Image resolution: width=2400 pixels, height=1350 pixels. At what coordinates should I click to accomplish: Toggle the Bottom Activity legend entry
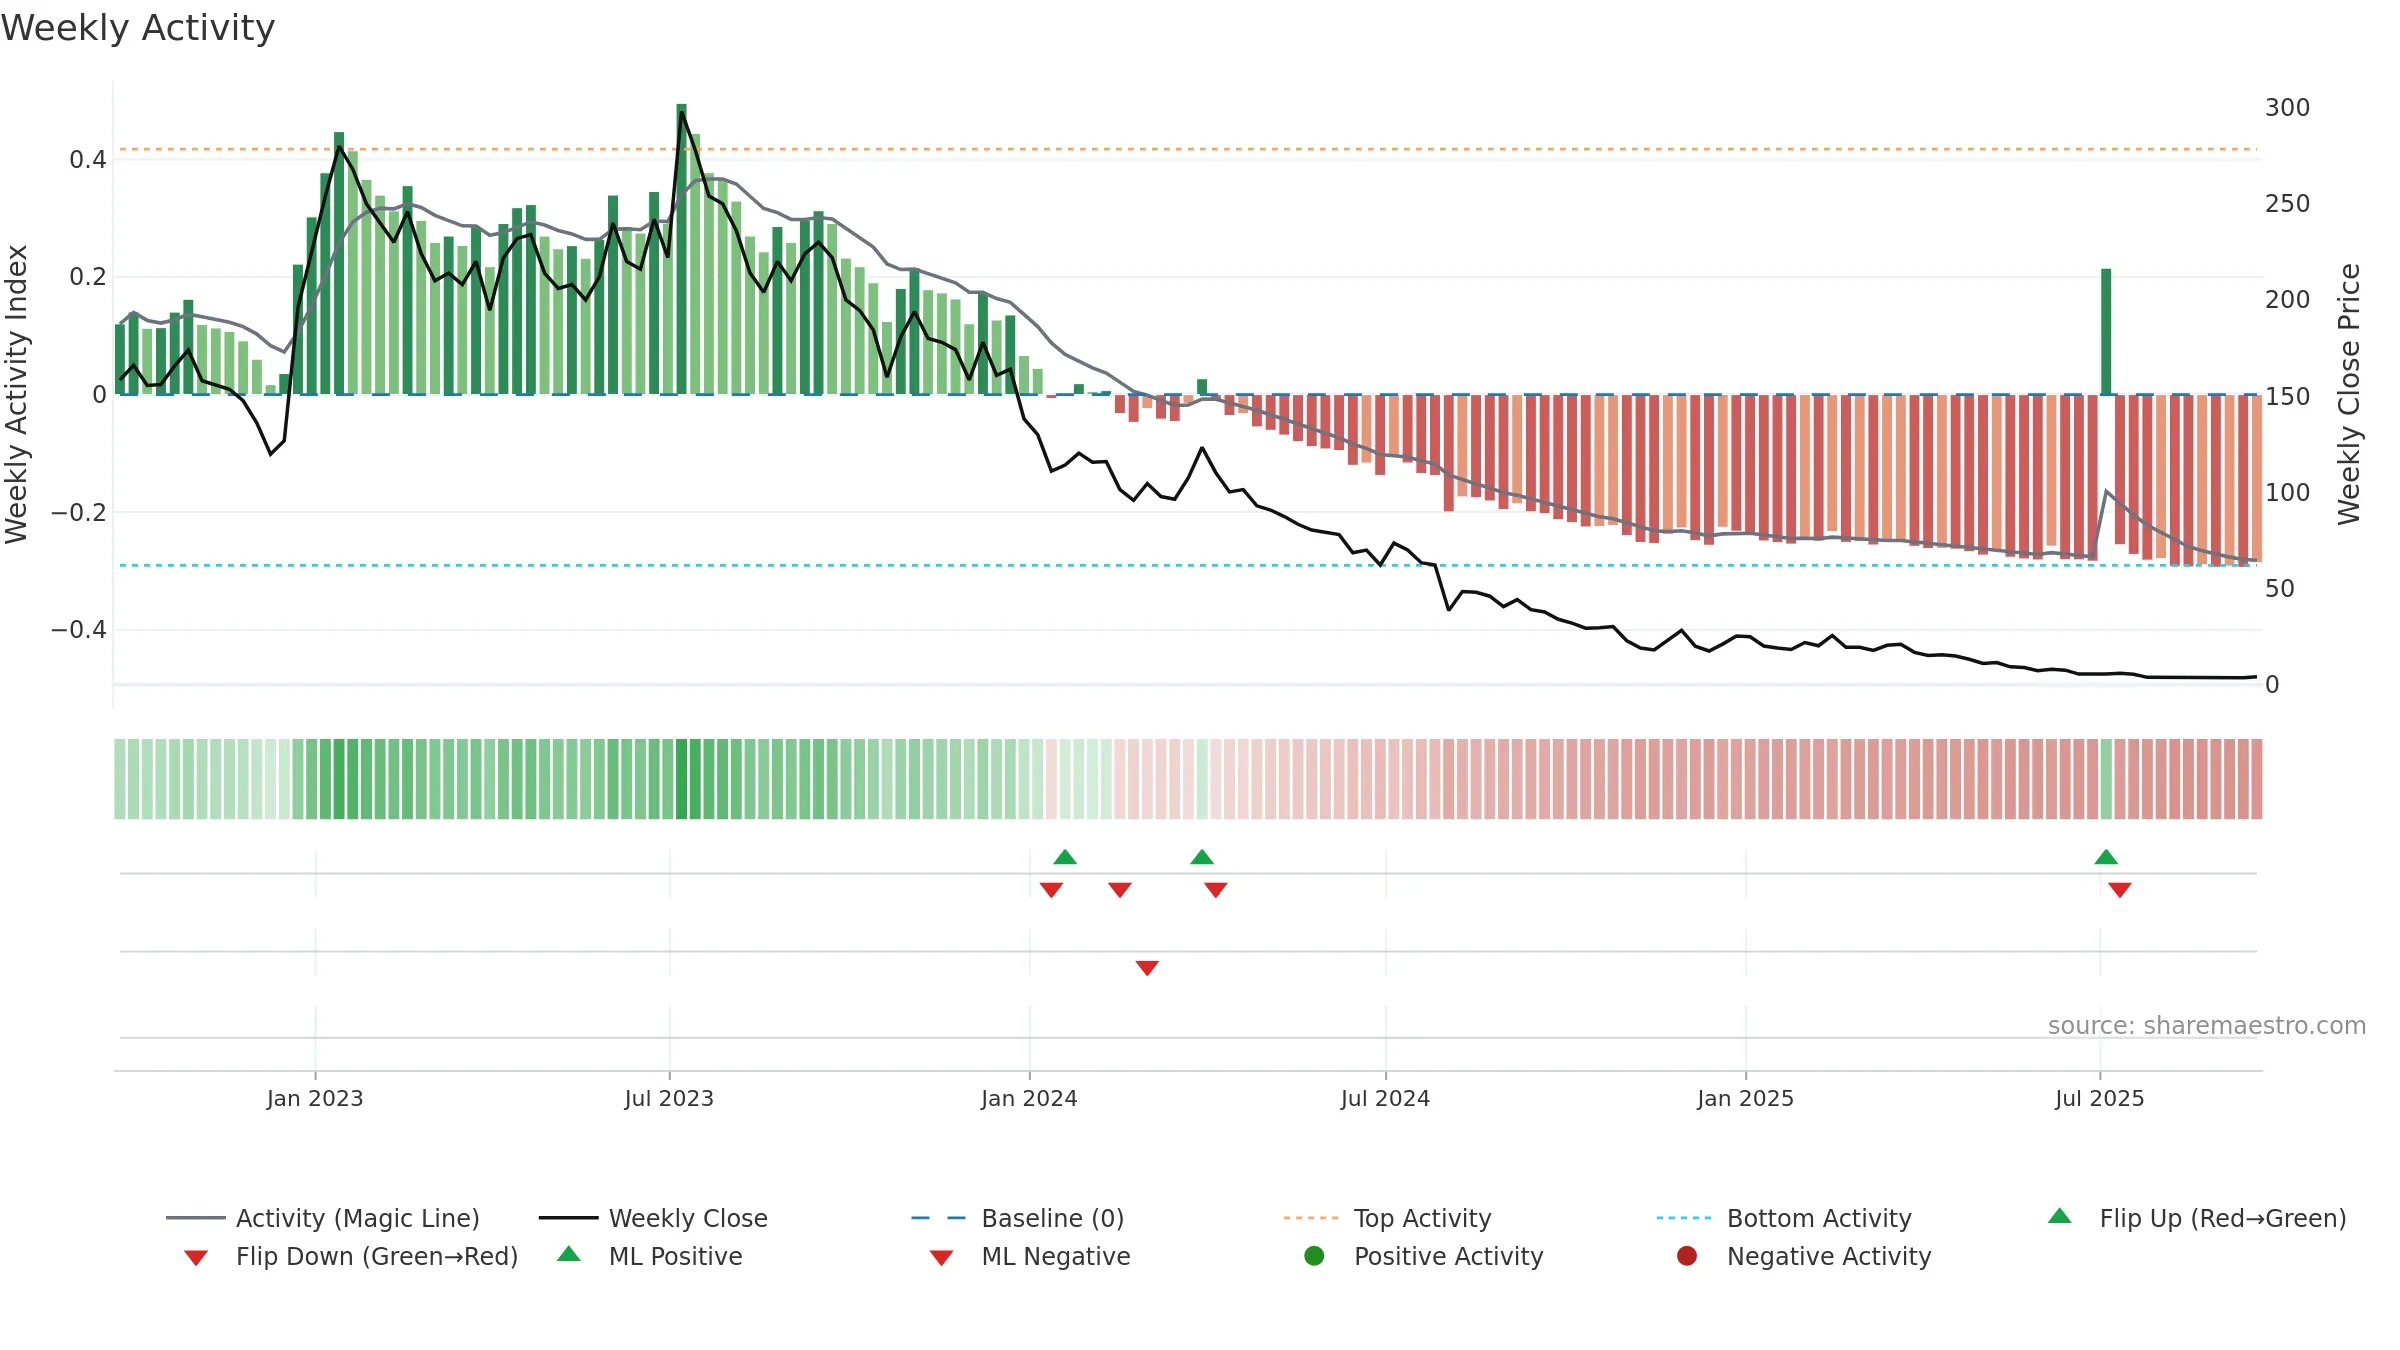(x=1784, y=1218)
